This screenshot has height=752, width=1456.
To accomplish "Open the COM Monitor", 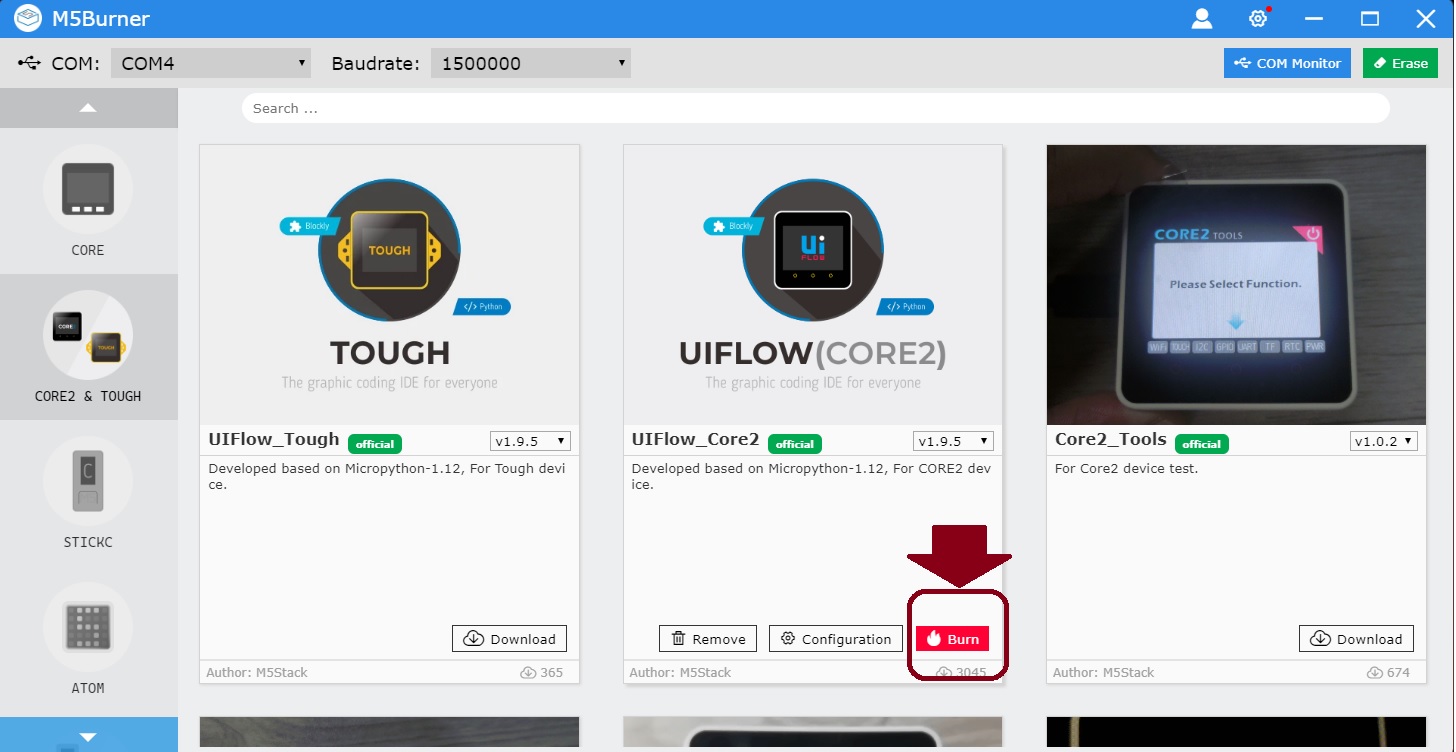I will (x=1287, y=62).
